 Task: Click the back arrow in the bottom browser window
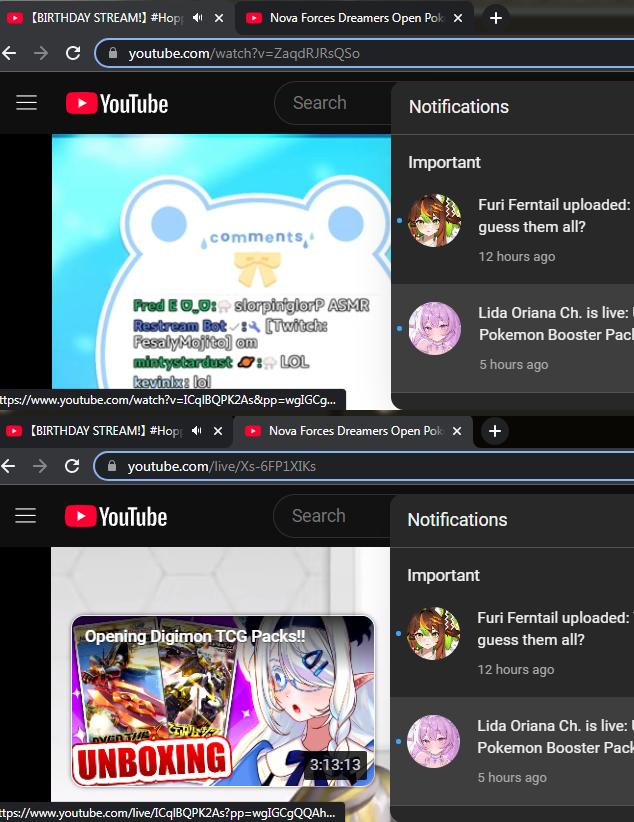coord(7,466)
